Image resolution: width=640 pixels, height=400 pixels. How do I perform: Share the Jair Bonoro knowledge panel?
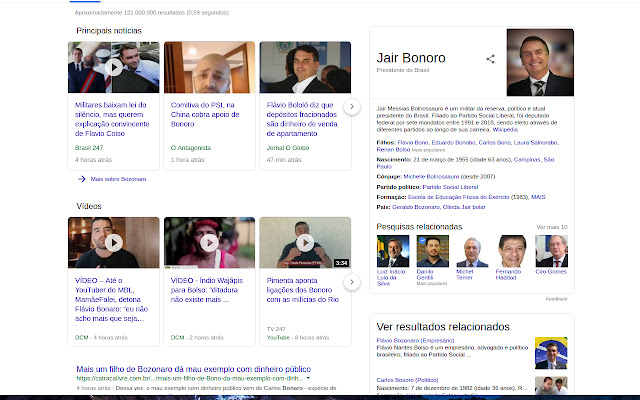[491, 59]
